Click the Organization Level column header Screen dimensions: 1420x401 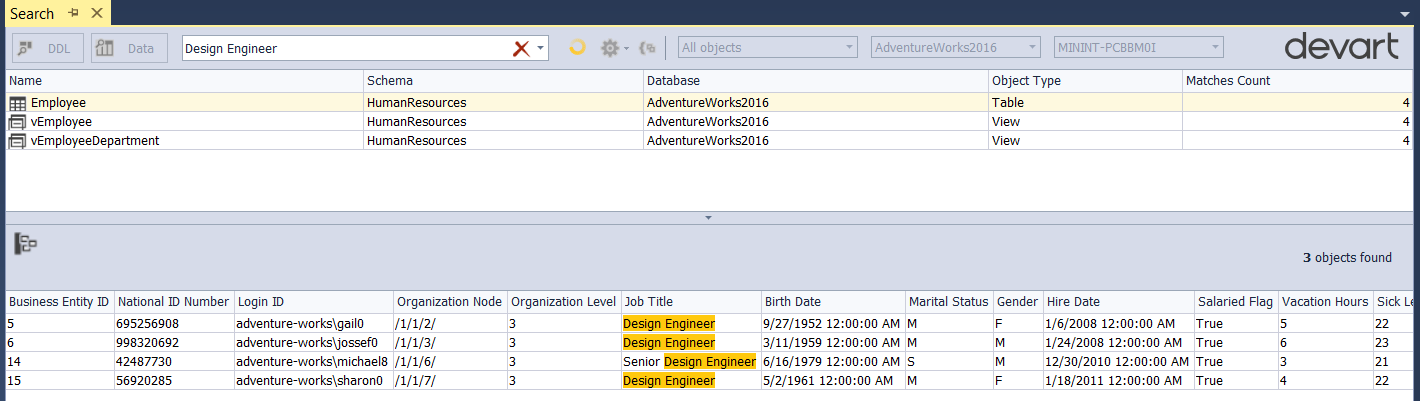click(563, 301)
